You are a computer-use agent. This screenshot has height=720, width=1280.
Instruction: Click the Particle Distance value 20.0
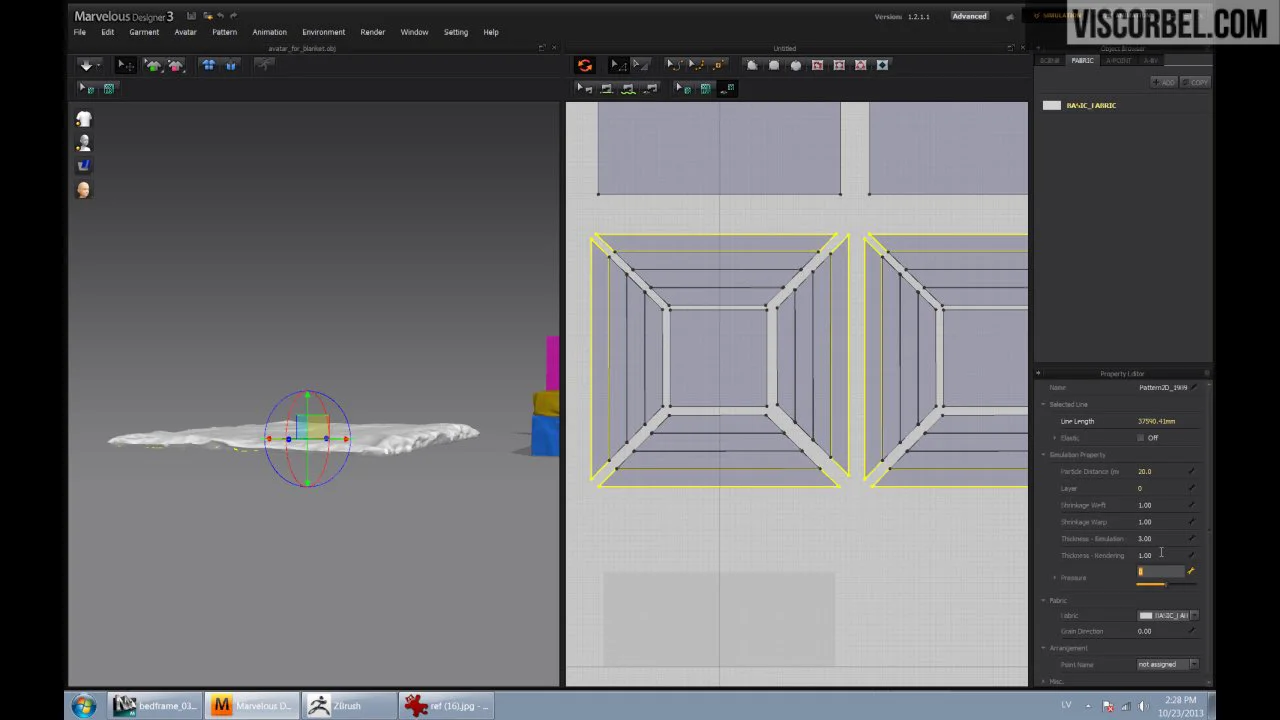click(x=1144, y=472)
